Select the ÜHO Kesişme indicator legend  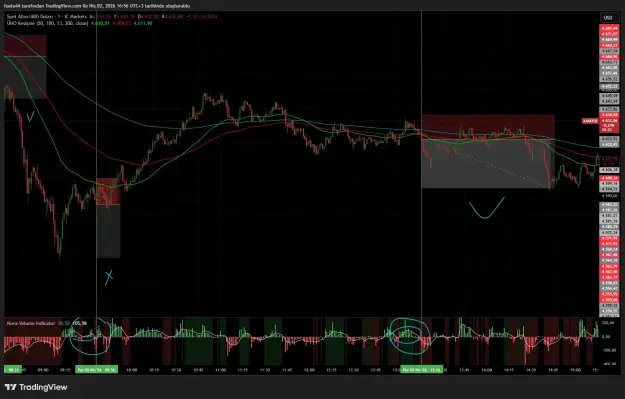pos(47,24)
